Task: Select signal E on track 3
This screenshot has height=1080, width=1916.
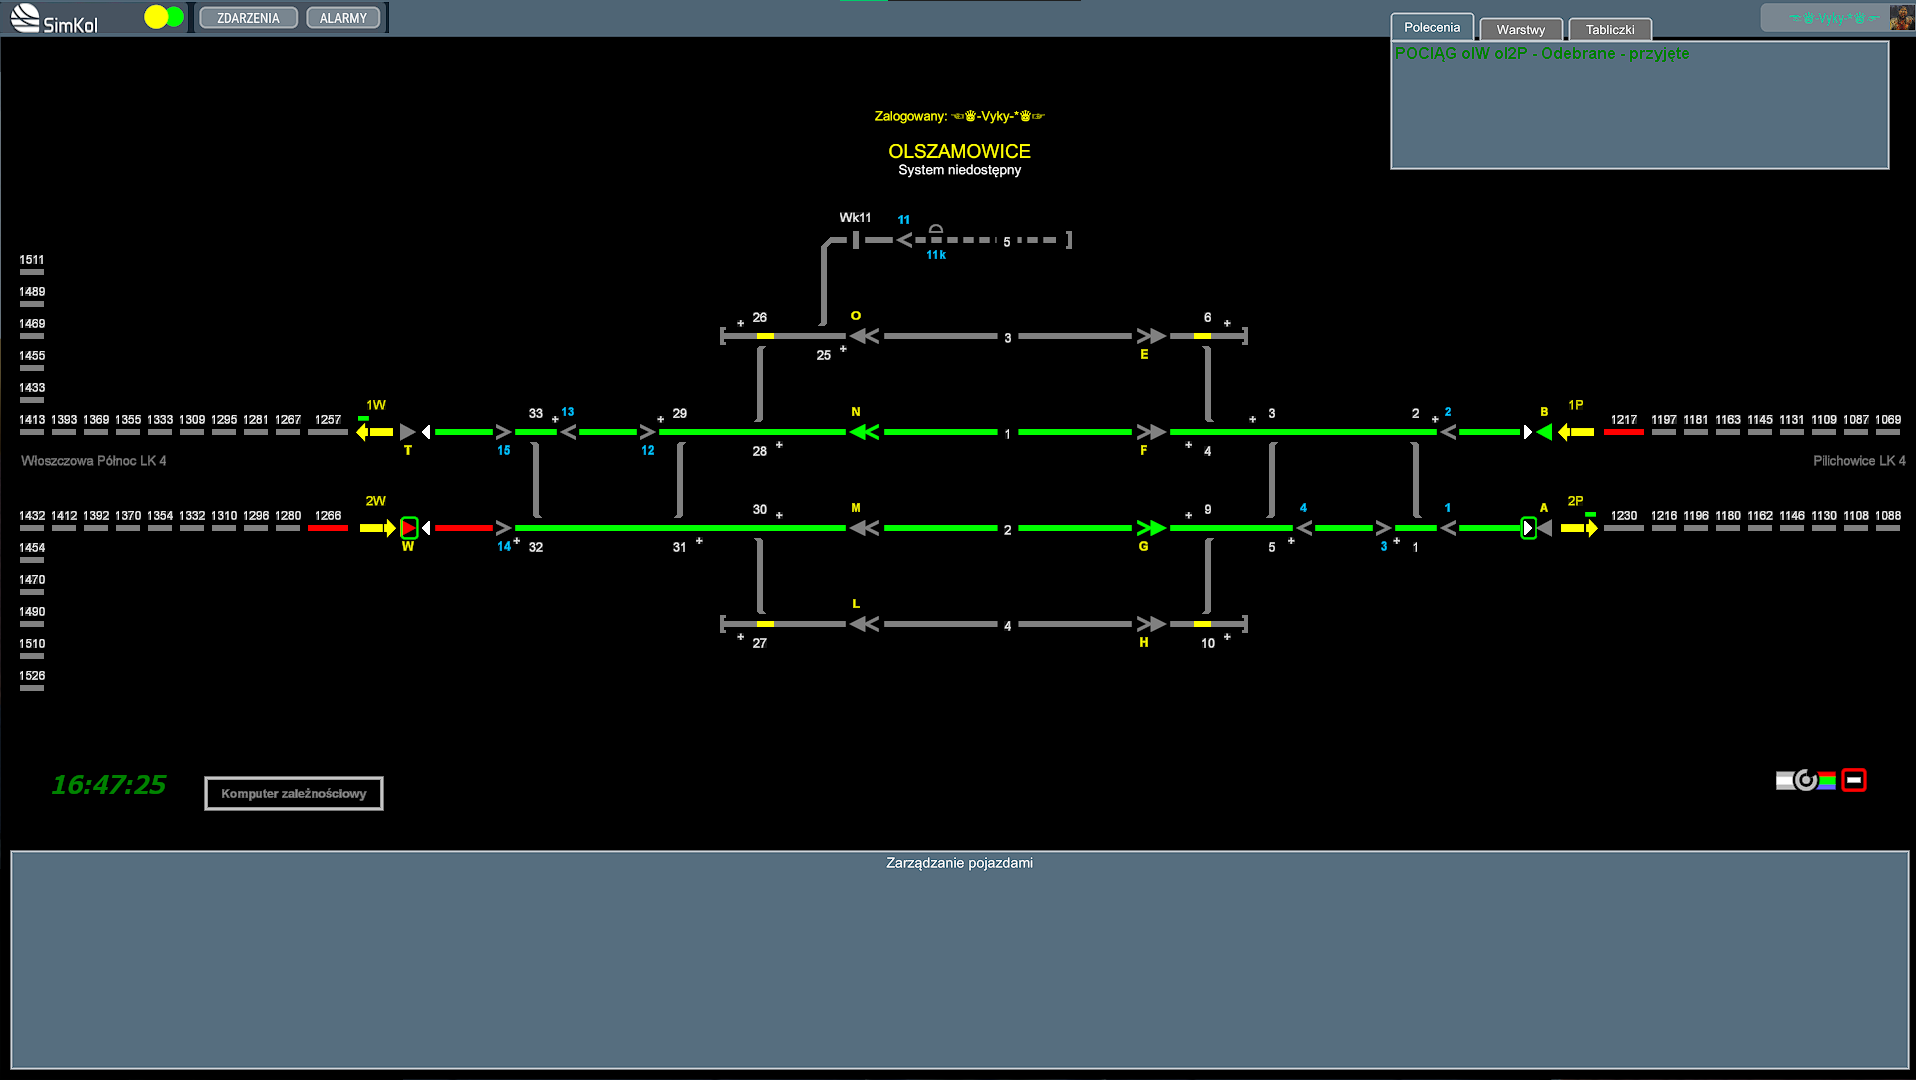Action: [x=1151, y=336]
